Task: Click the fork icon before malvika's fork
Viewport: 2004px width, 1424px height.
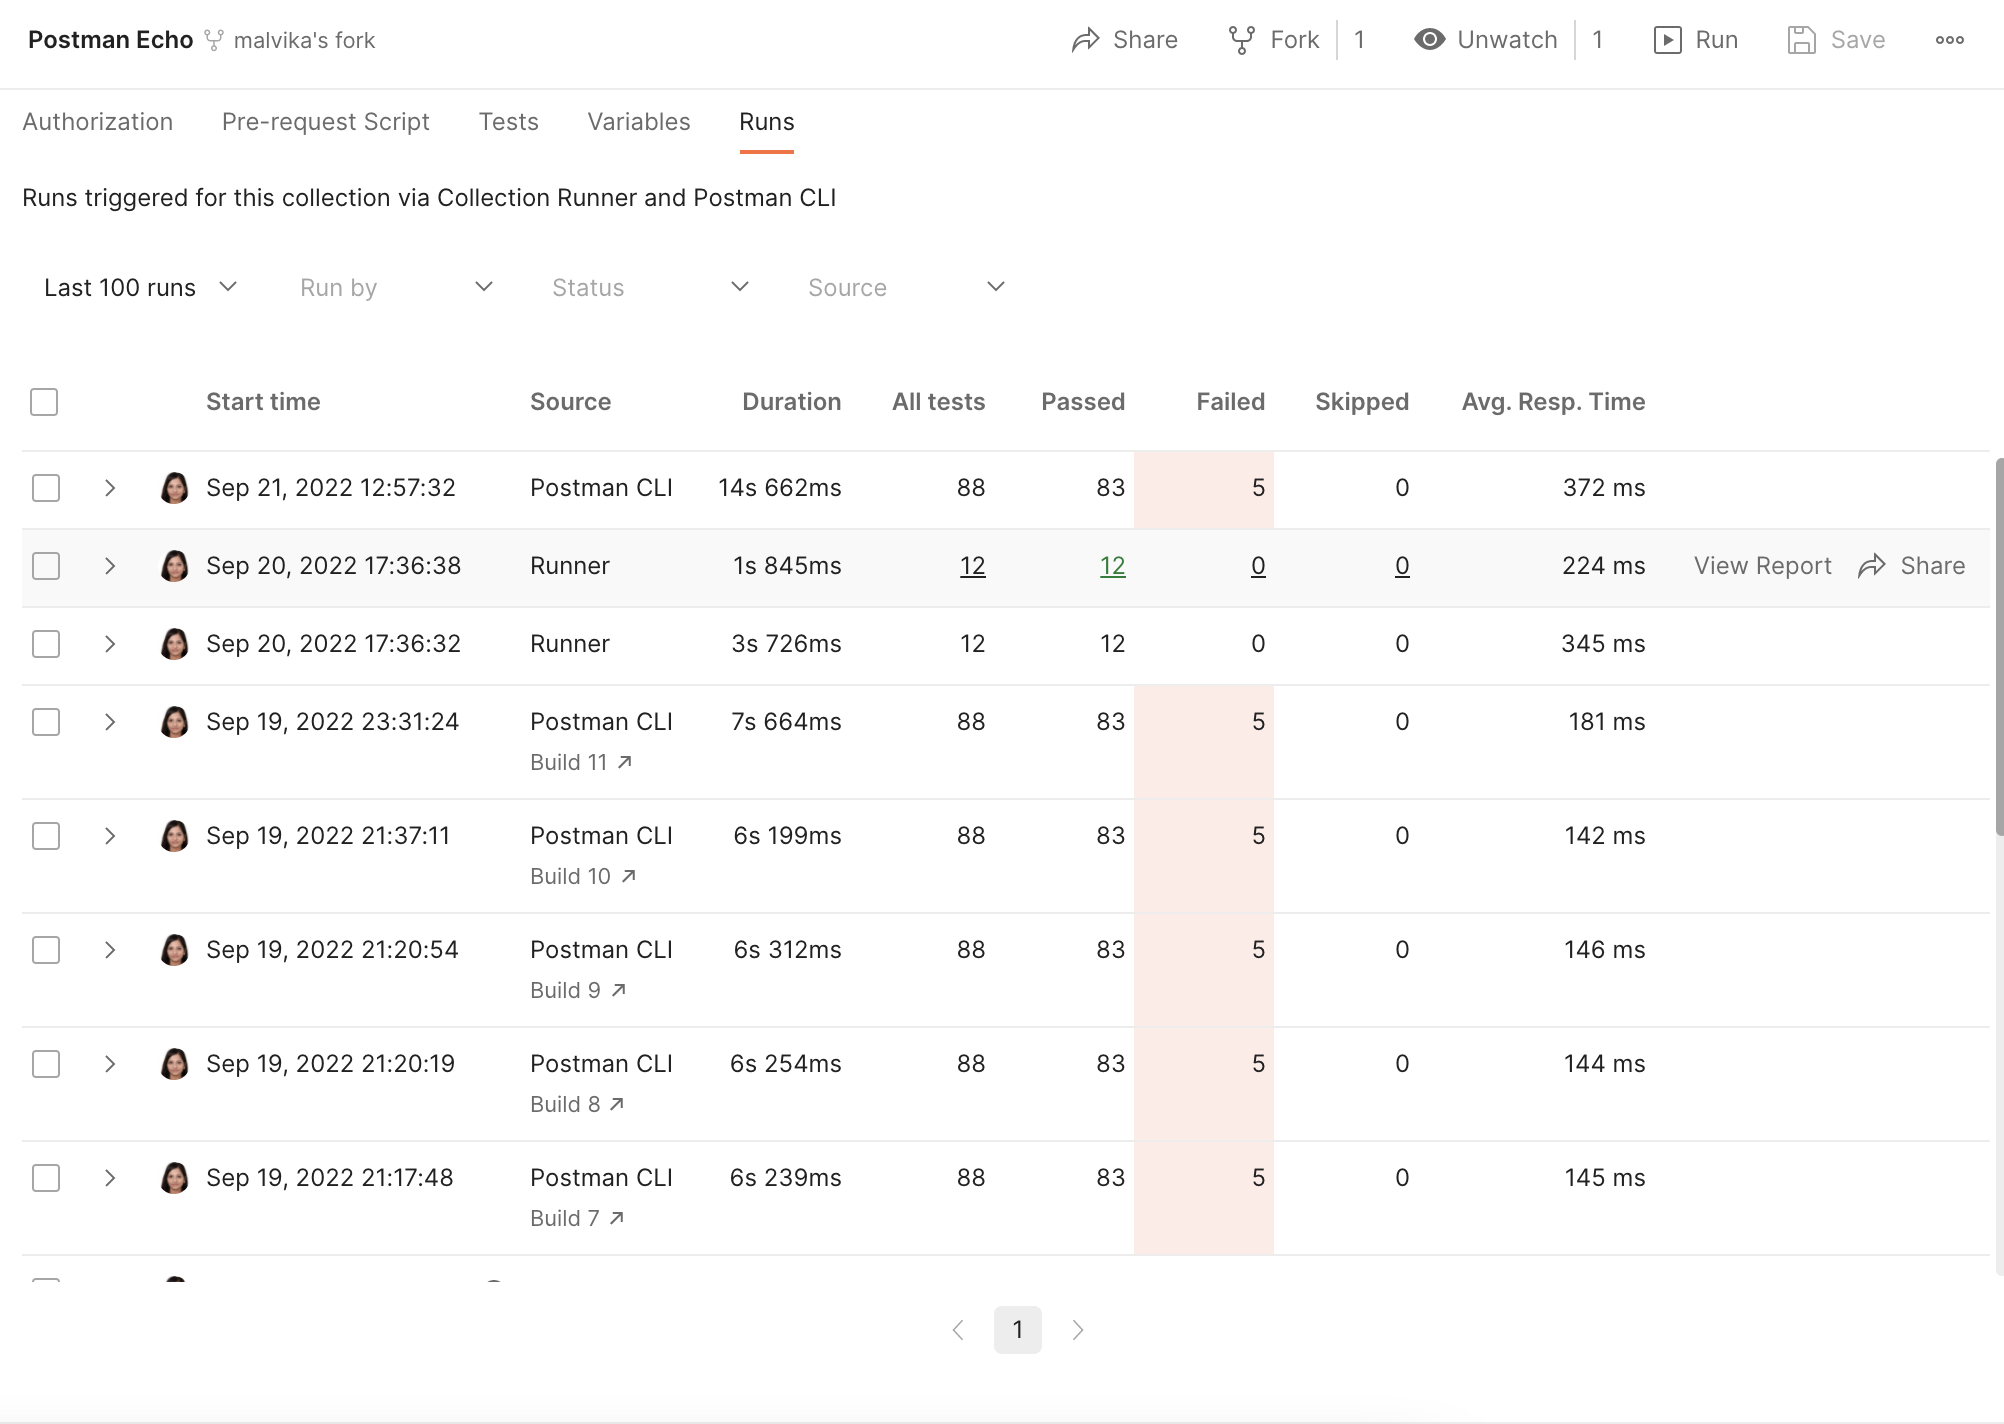Action: tap(213, 39)
